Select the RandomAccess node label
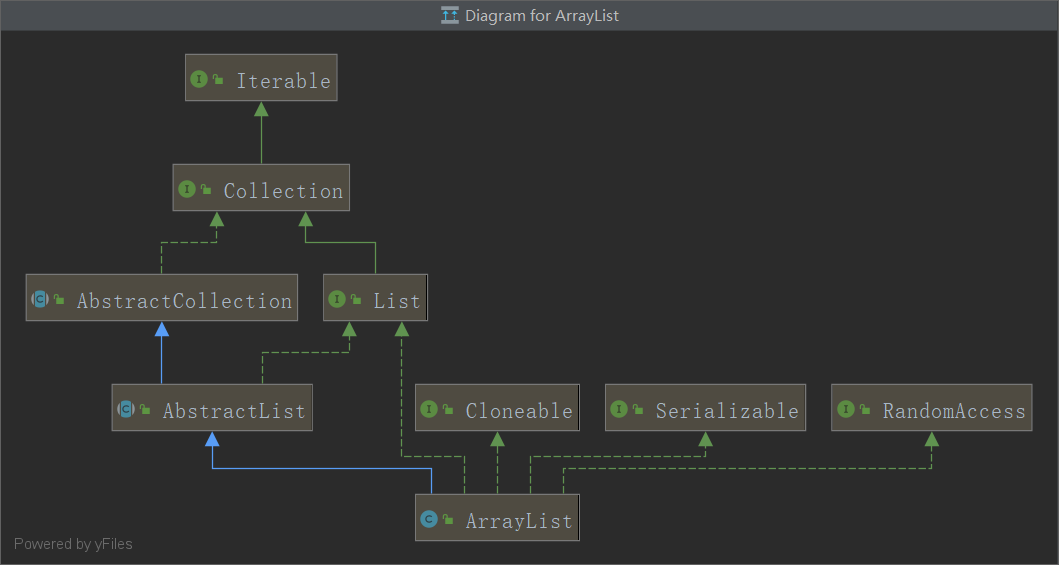Viewport: 1059px width, 565px height. [x=953, y=410]
